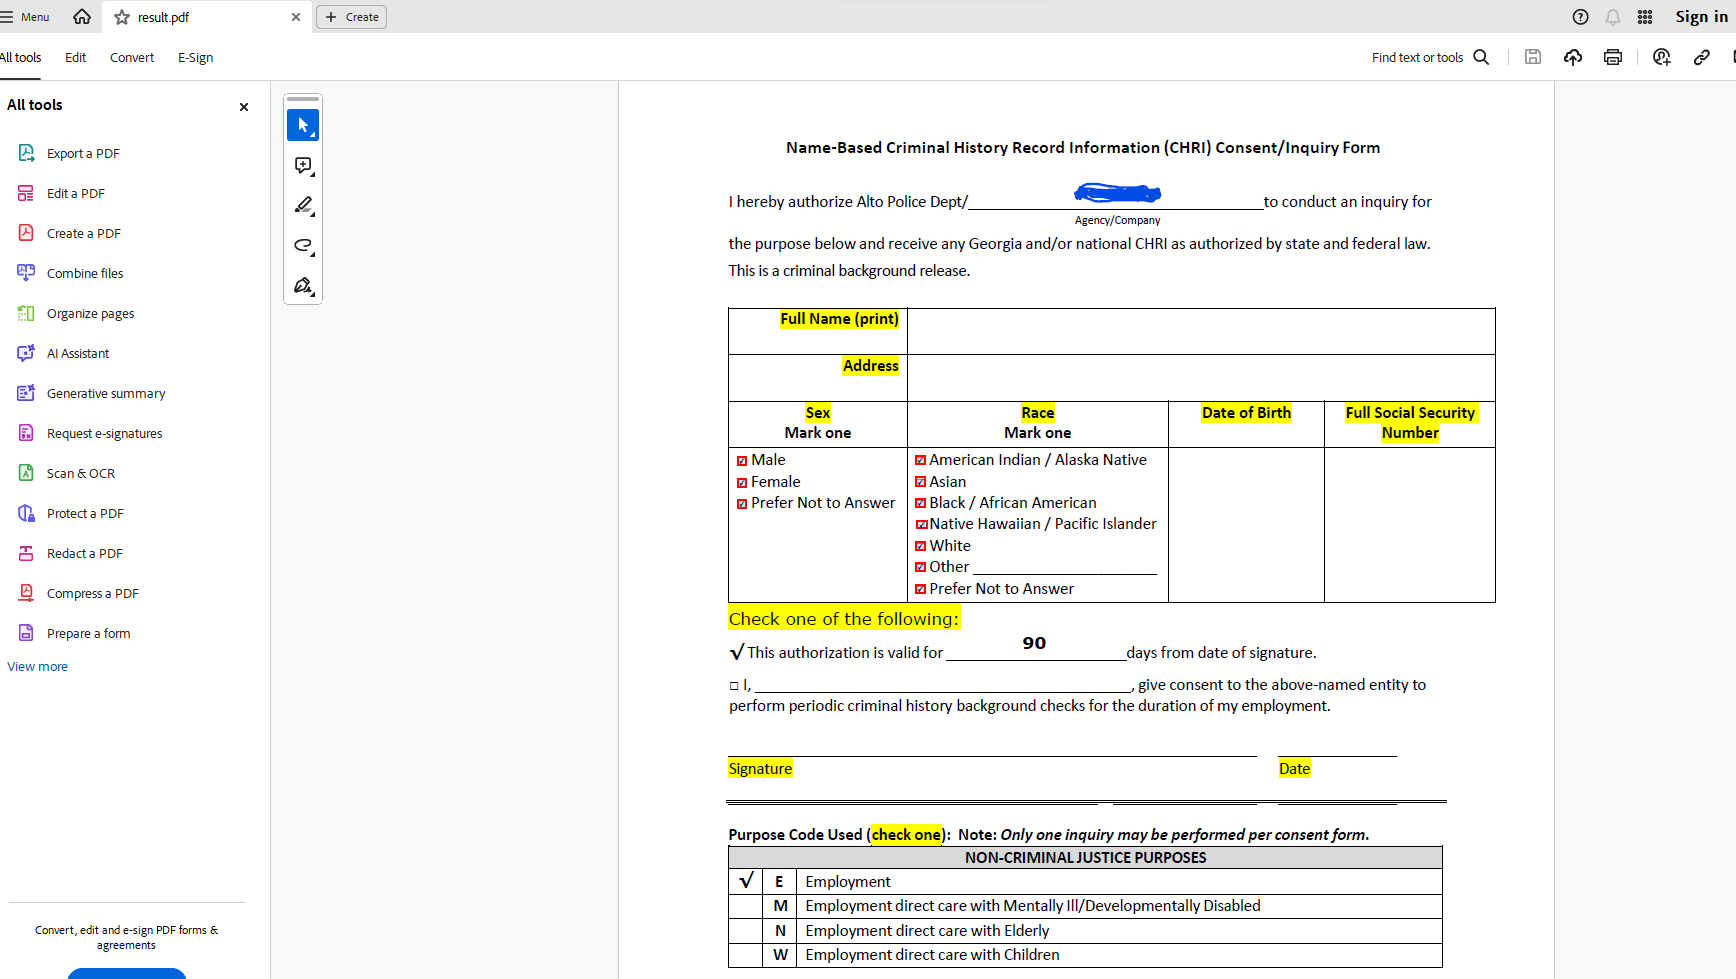1736x979 pixels.
Task: Check the Male checkbox in the form
Action: coord(741,460)
